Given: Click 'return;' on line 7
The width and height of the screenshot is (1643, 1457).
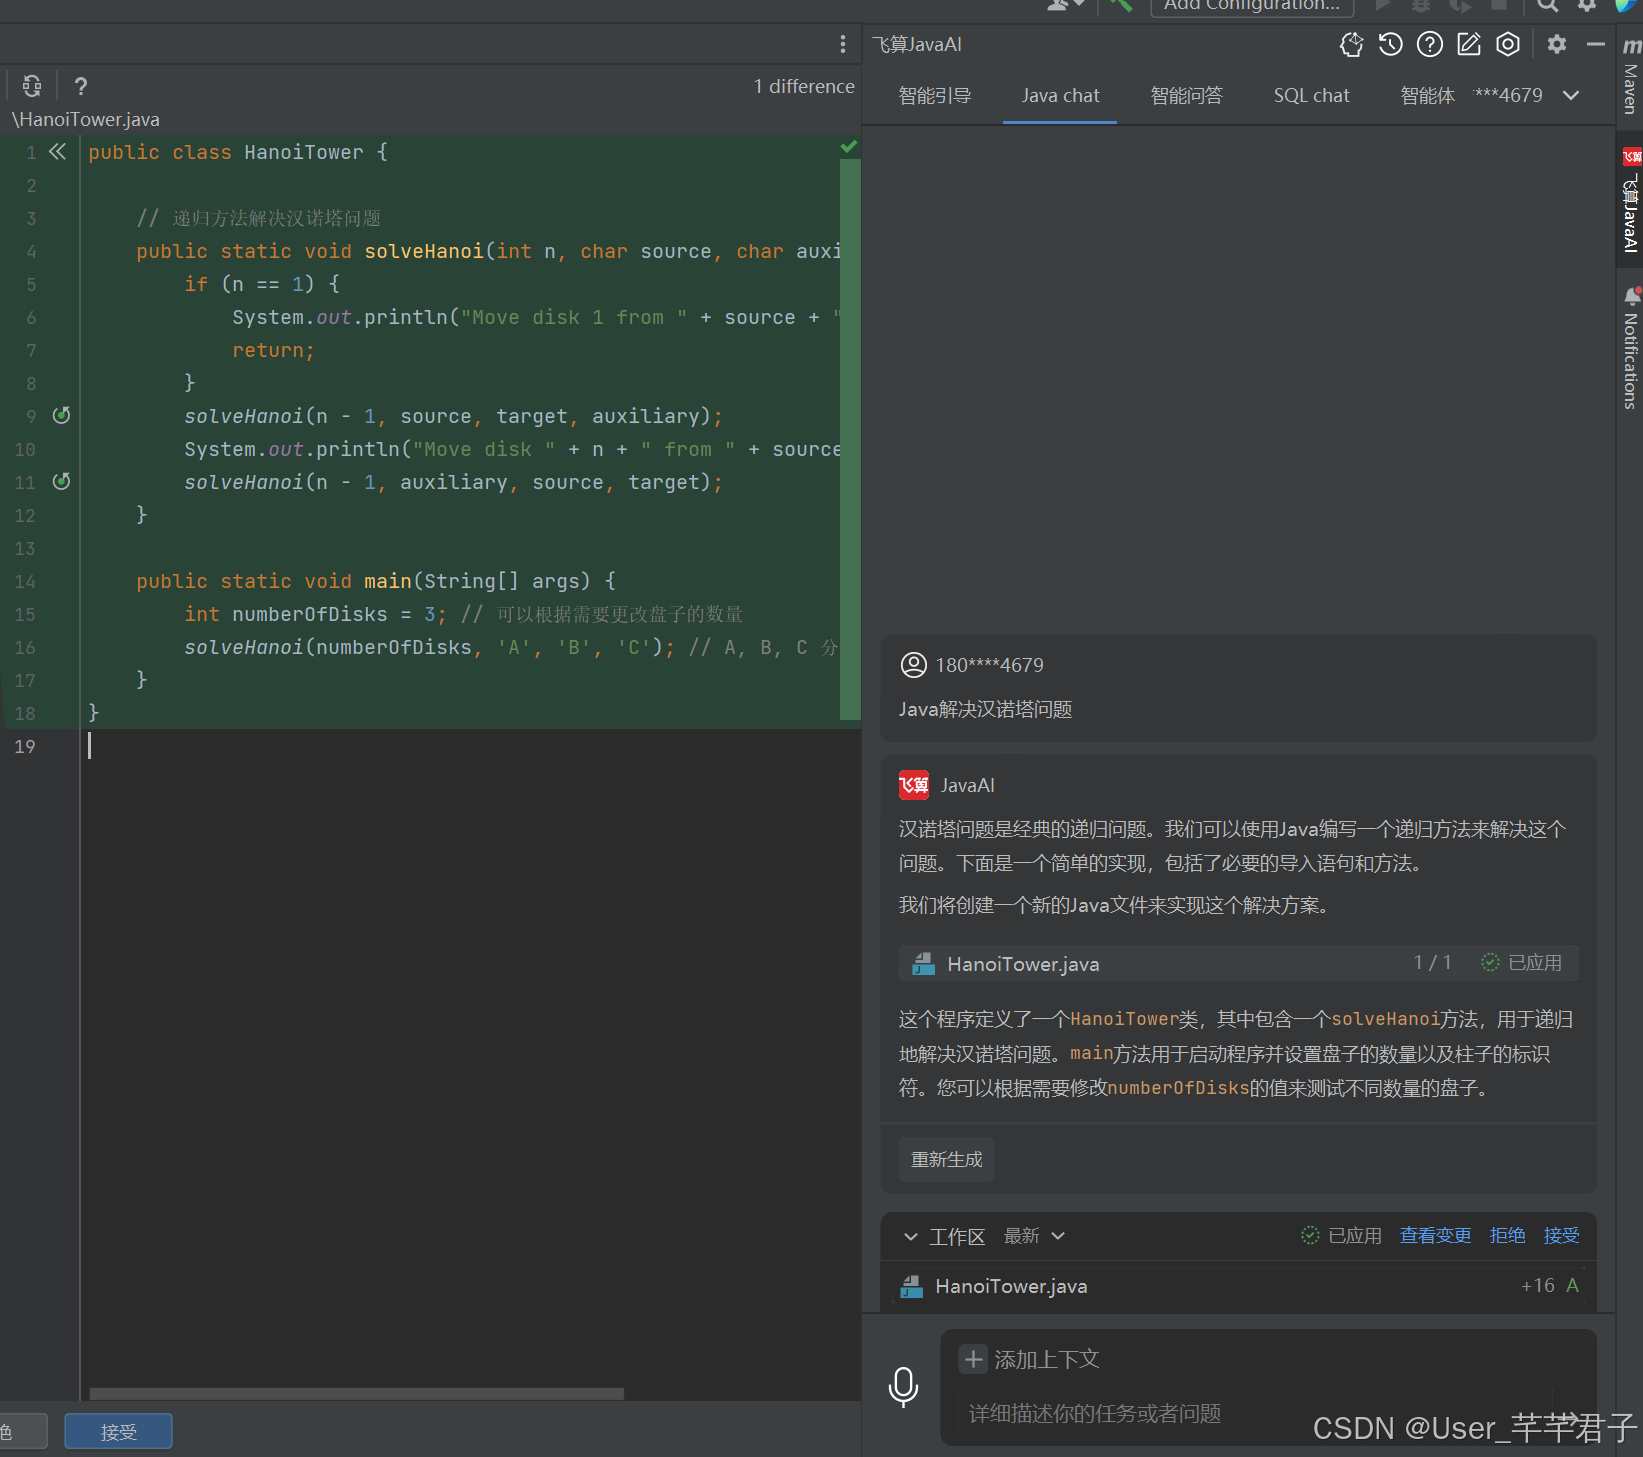Looking at the screenshot, I should click(273, 350).
